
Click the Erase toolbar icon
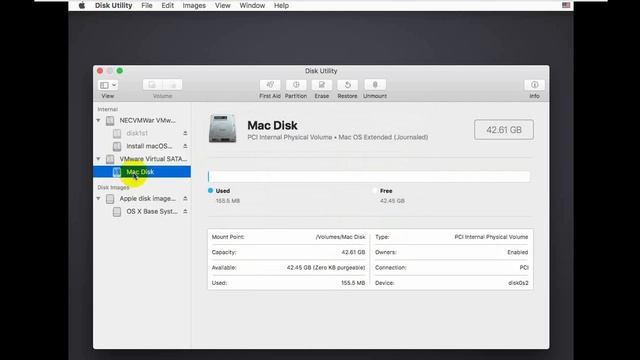pyautogui.click(x=322, y=85)
